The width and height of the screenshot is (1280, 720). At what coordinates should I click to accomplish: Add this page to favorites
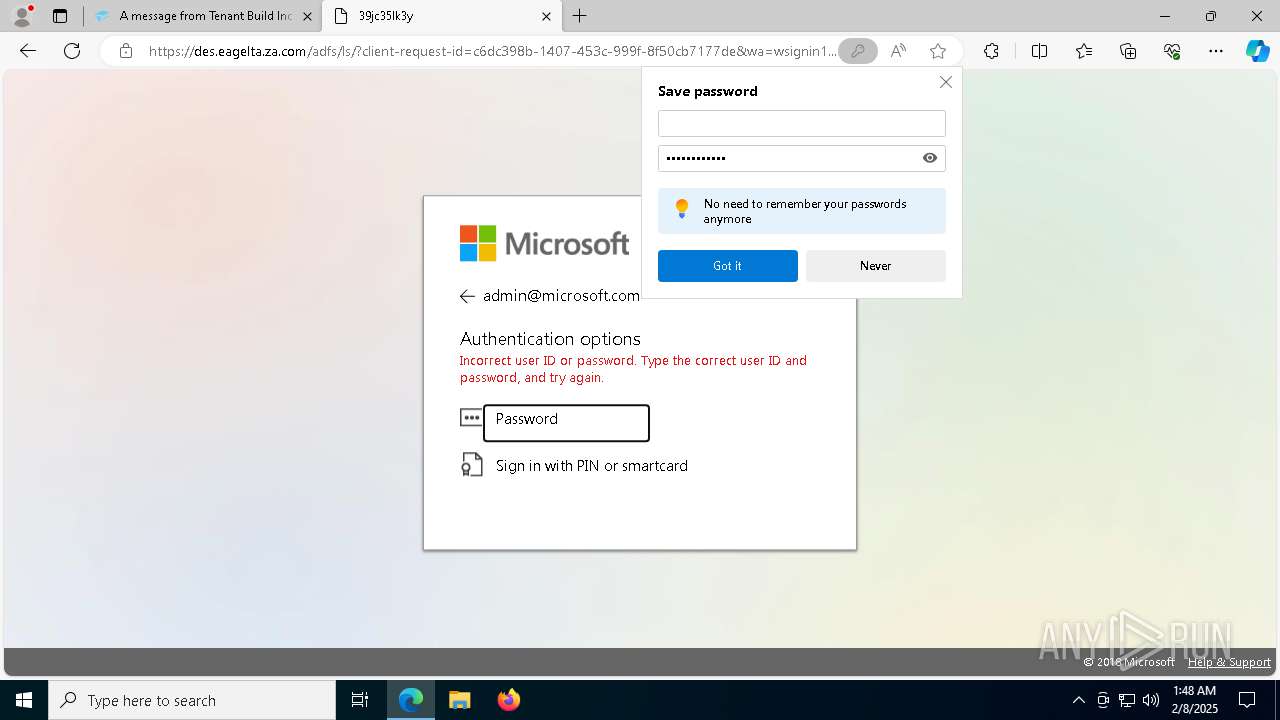point(937,51)
